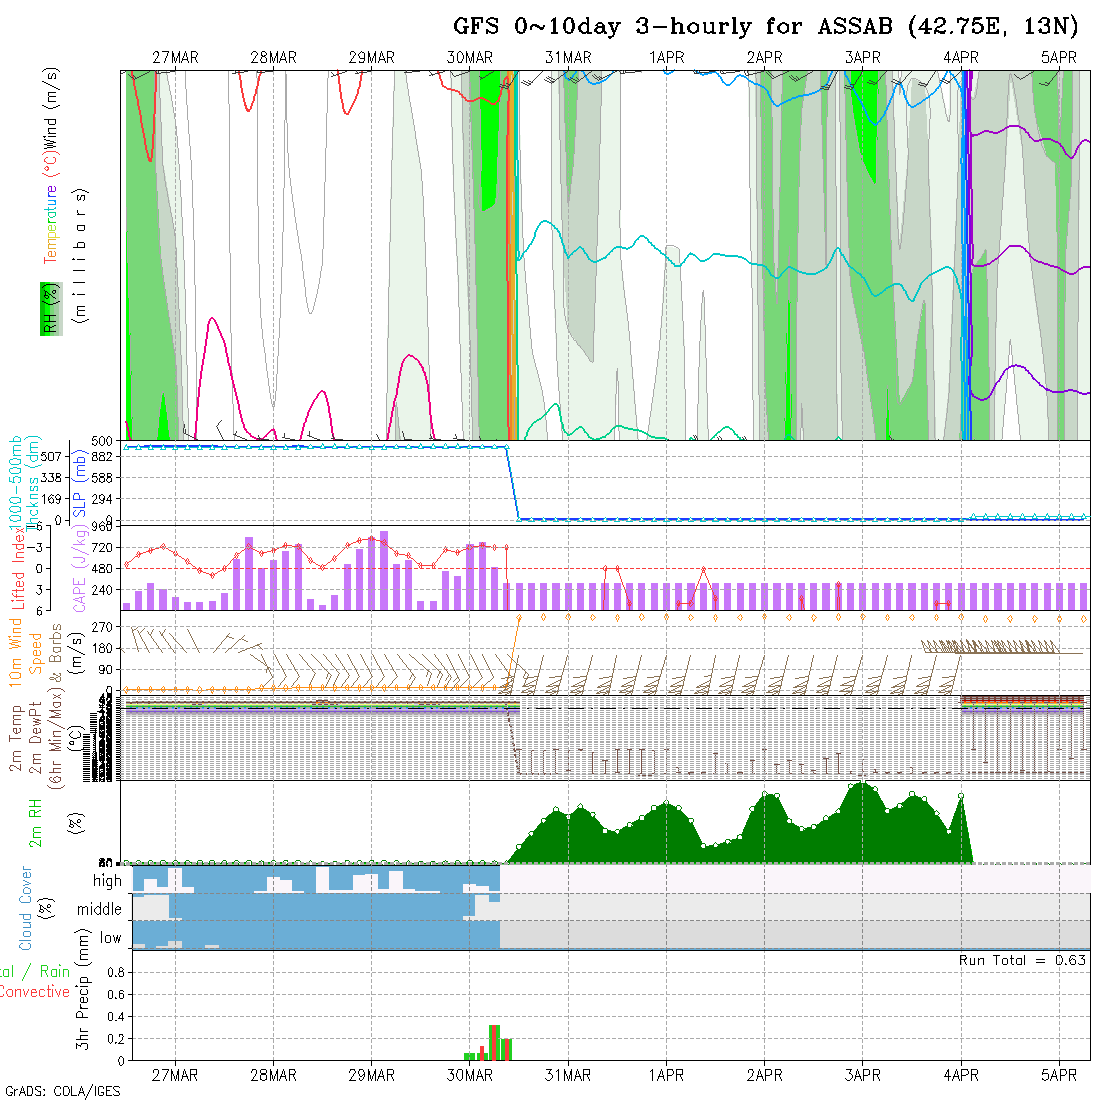Select the 1APR label on bottom axis
The height and width of the screenshot is (1100, 1100).
666,1075
